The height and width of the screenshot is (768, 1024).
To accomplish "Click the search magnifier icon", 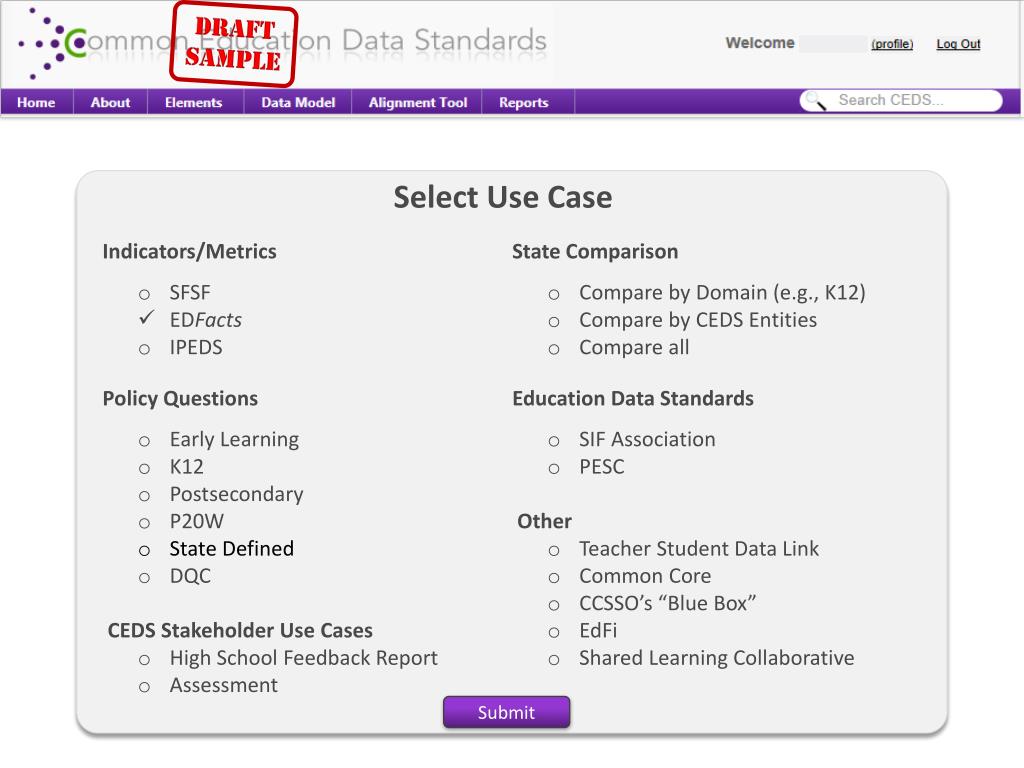I will (x=816, y=100).
